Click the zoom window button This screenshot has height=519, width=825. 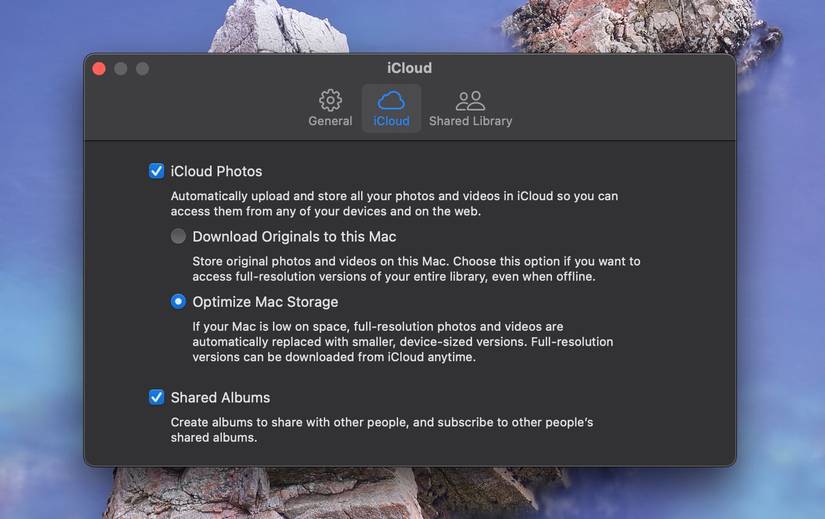pyautogui.click(x=142, y=69)
